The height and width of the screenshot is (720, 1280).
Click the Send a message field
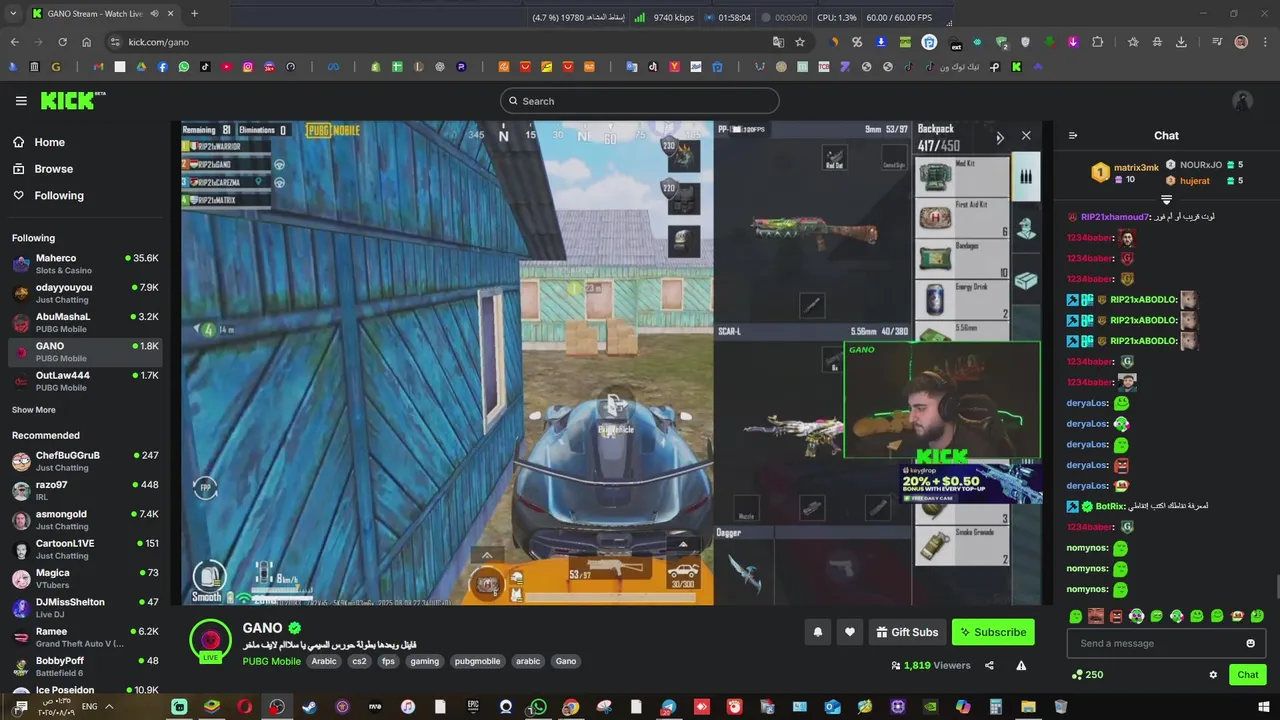1166,643
